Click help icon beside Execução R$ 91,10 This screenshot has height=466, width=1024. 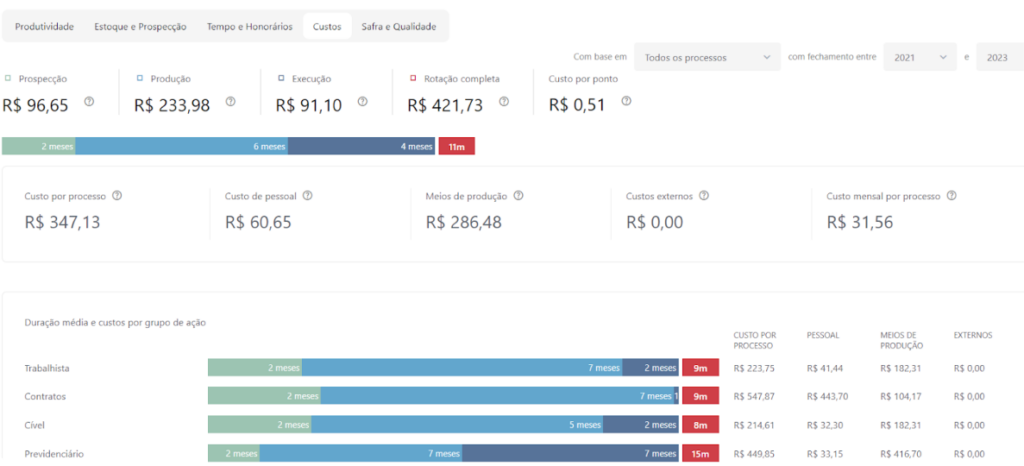362,102
